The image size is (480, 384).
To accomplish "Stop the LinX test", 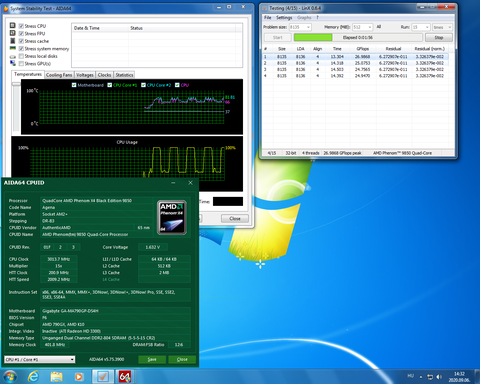I will (439, 37).
